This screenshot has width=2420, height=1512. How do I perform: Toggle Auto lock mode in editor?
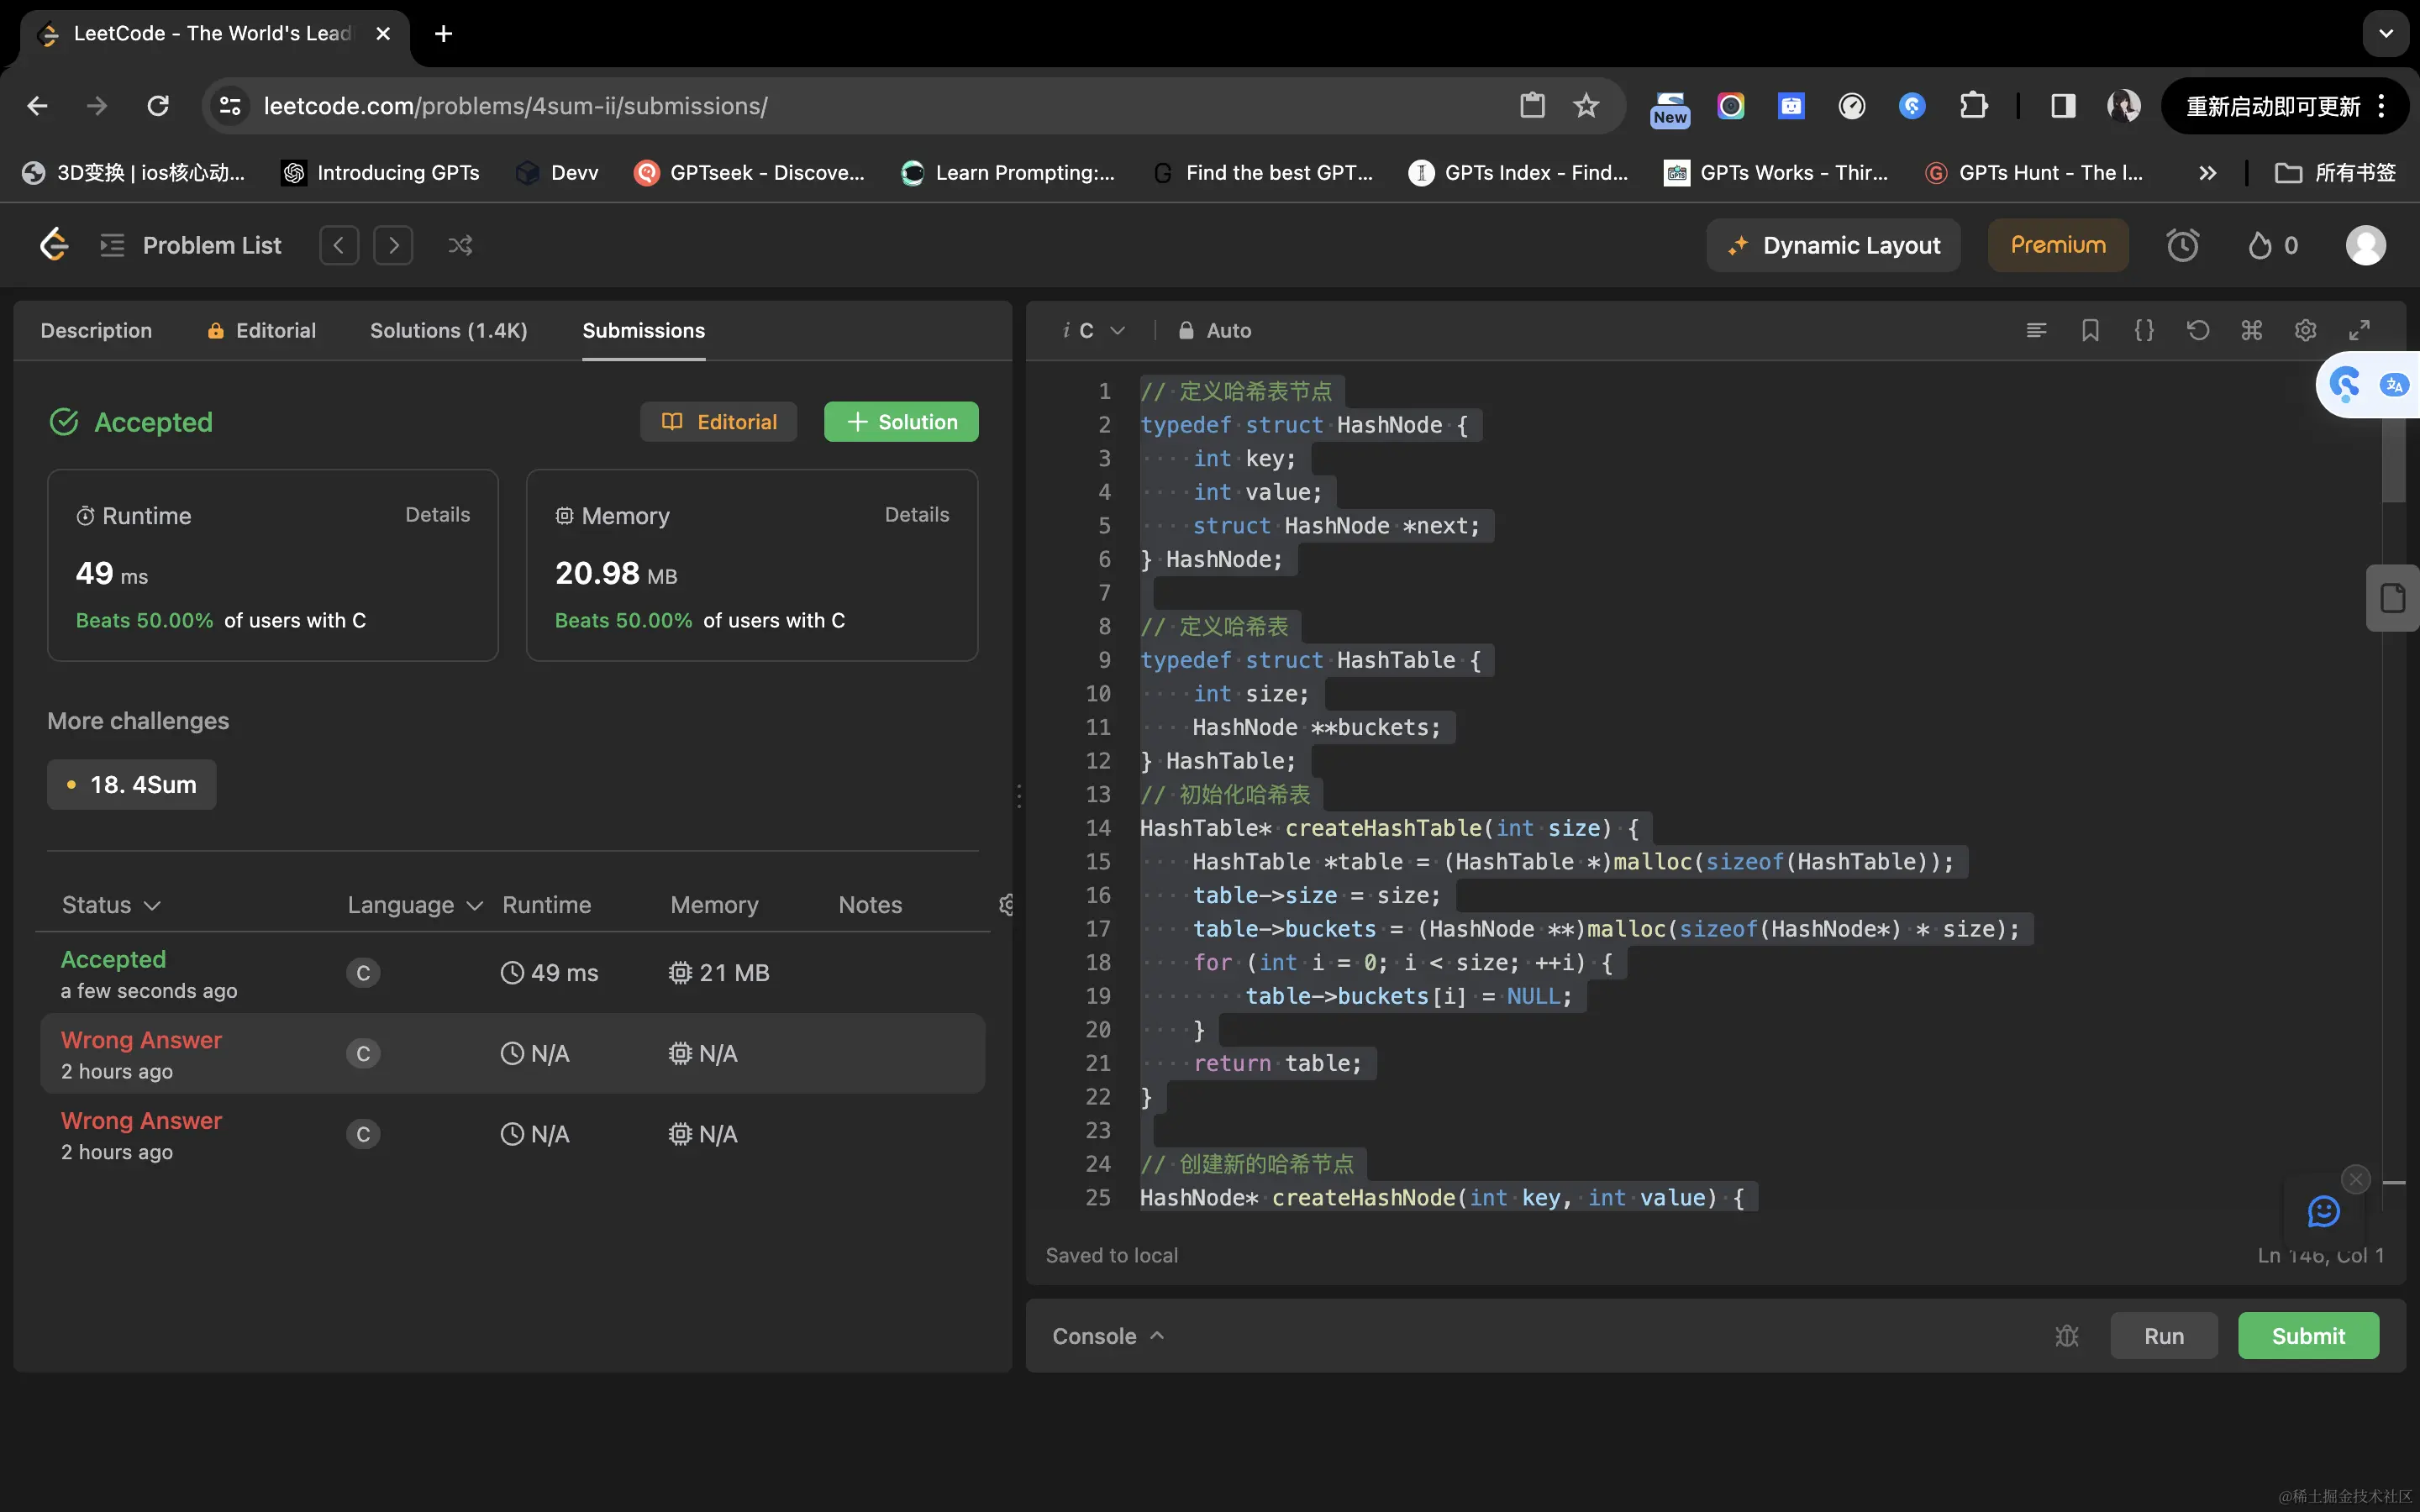click(x=1215, y=330)
